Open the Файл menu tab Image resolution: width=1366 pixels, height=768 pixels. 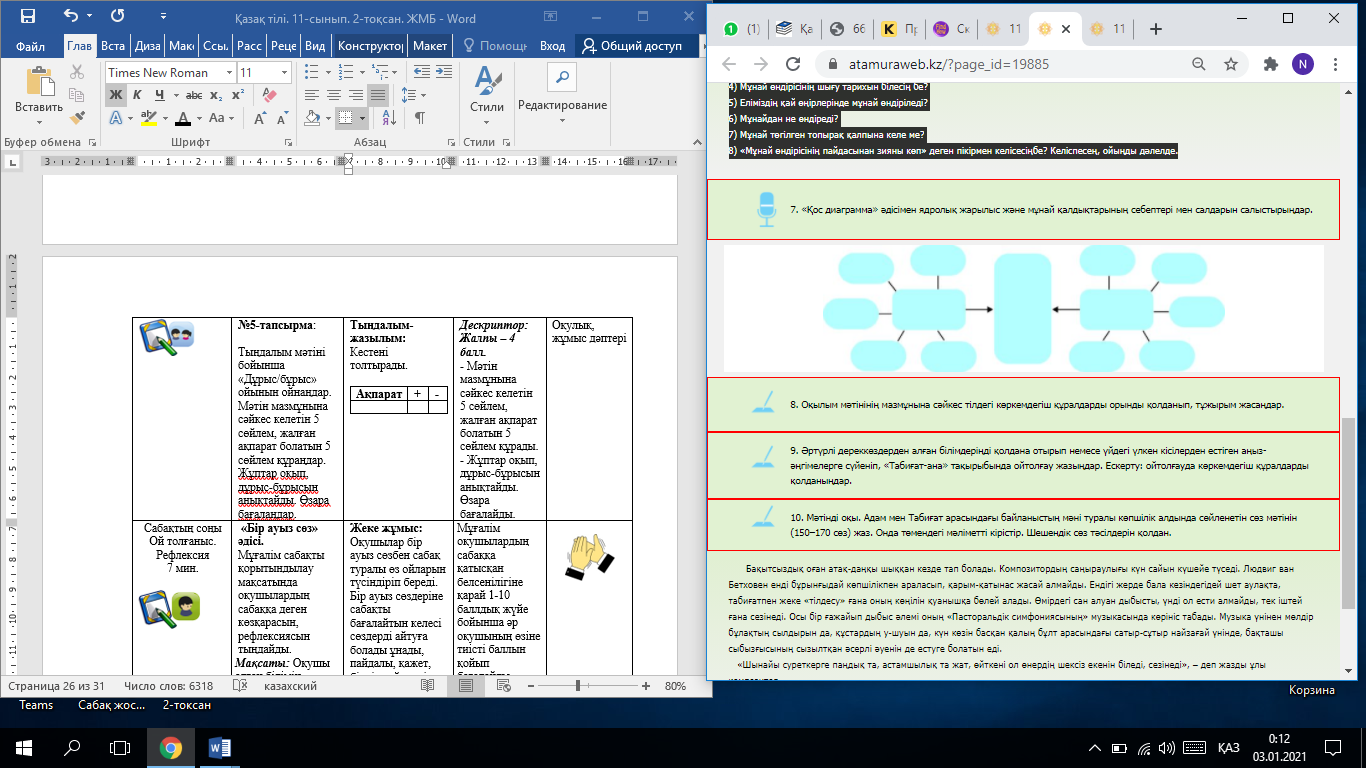click(x=30, y=46)
